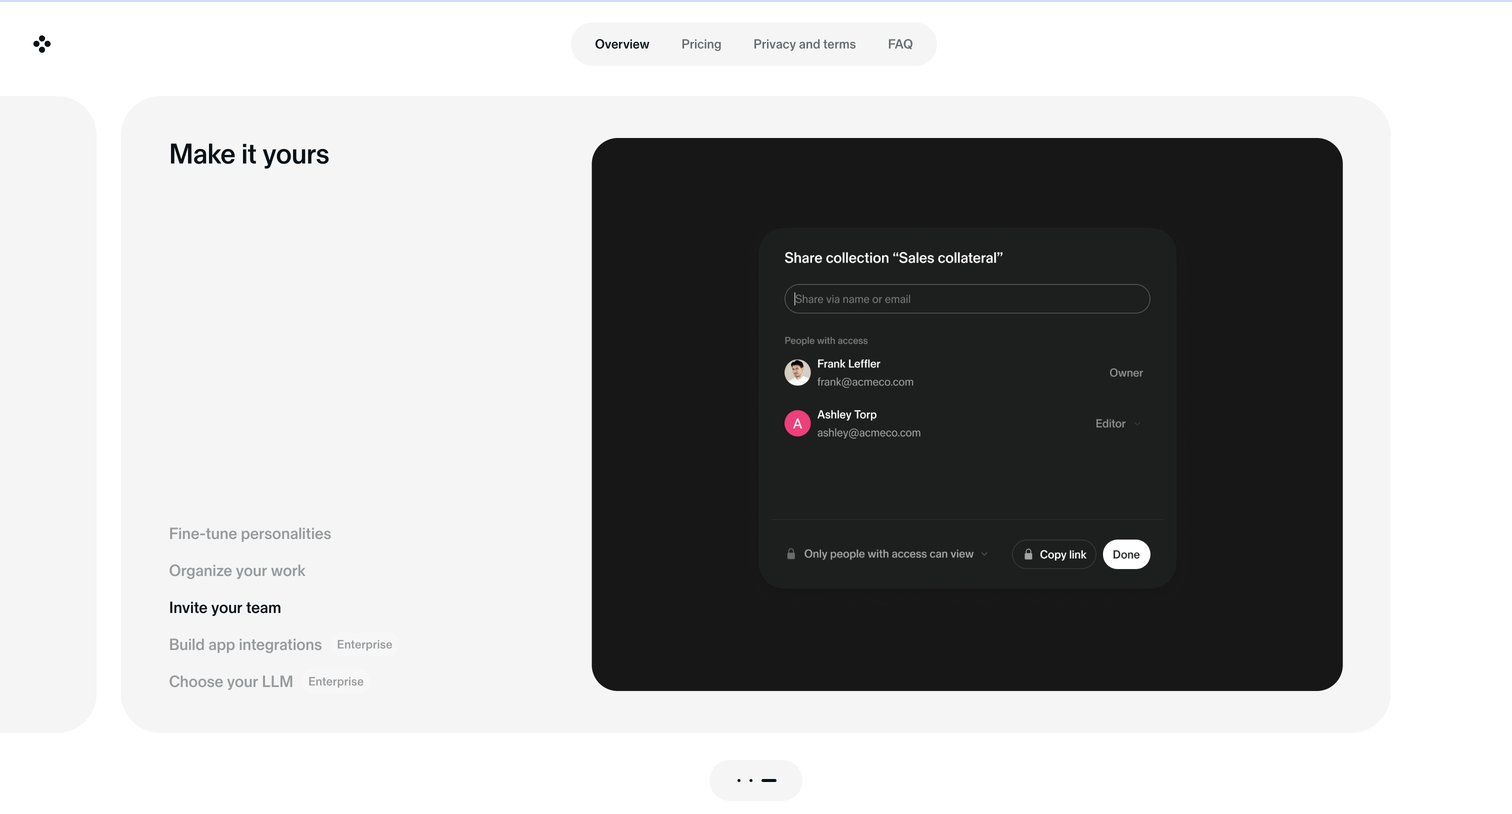The width and height of the screenshot is (1512, 814).
Task: Click Frank Leffler's avatar photo
Action: [x=797, y=373]
